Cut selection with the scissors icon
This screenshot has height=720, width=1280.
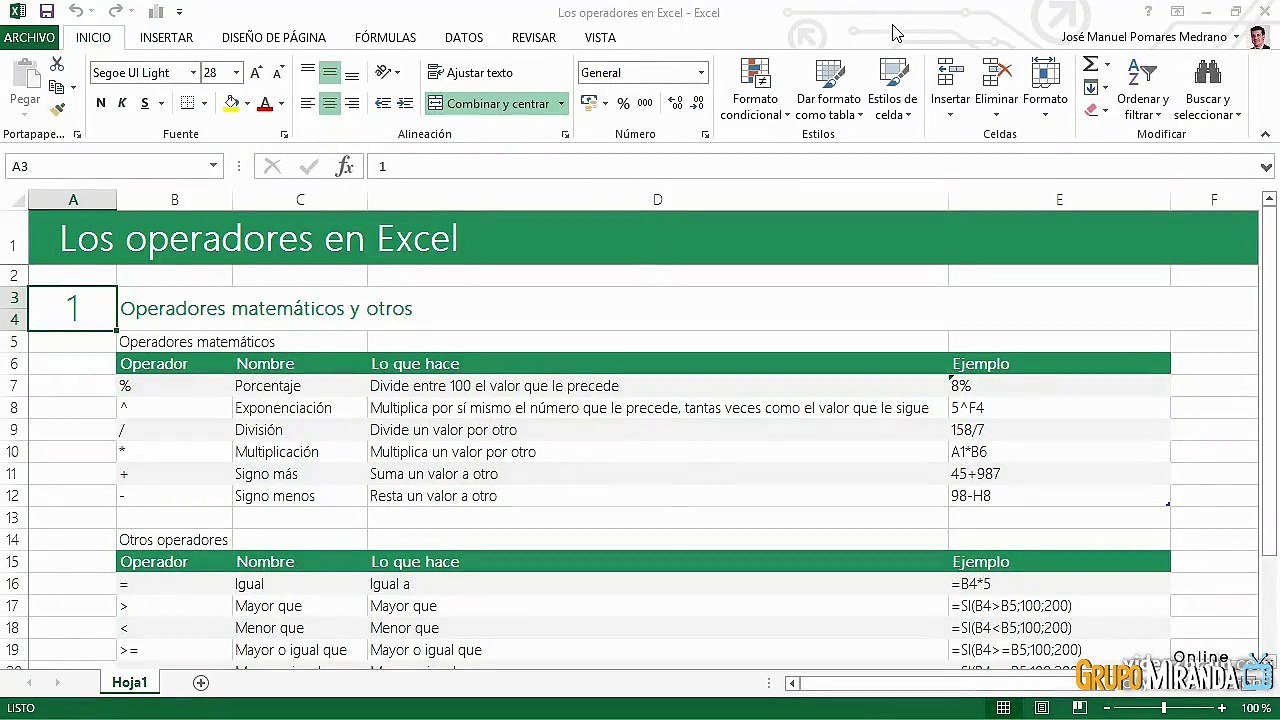point(57,64)
